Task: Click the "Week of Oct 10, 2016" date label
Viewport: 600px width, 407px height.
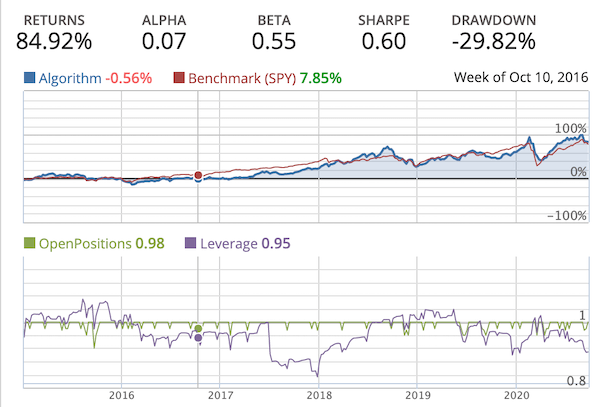Action: (x=521, y=78)
